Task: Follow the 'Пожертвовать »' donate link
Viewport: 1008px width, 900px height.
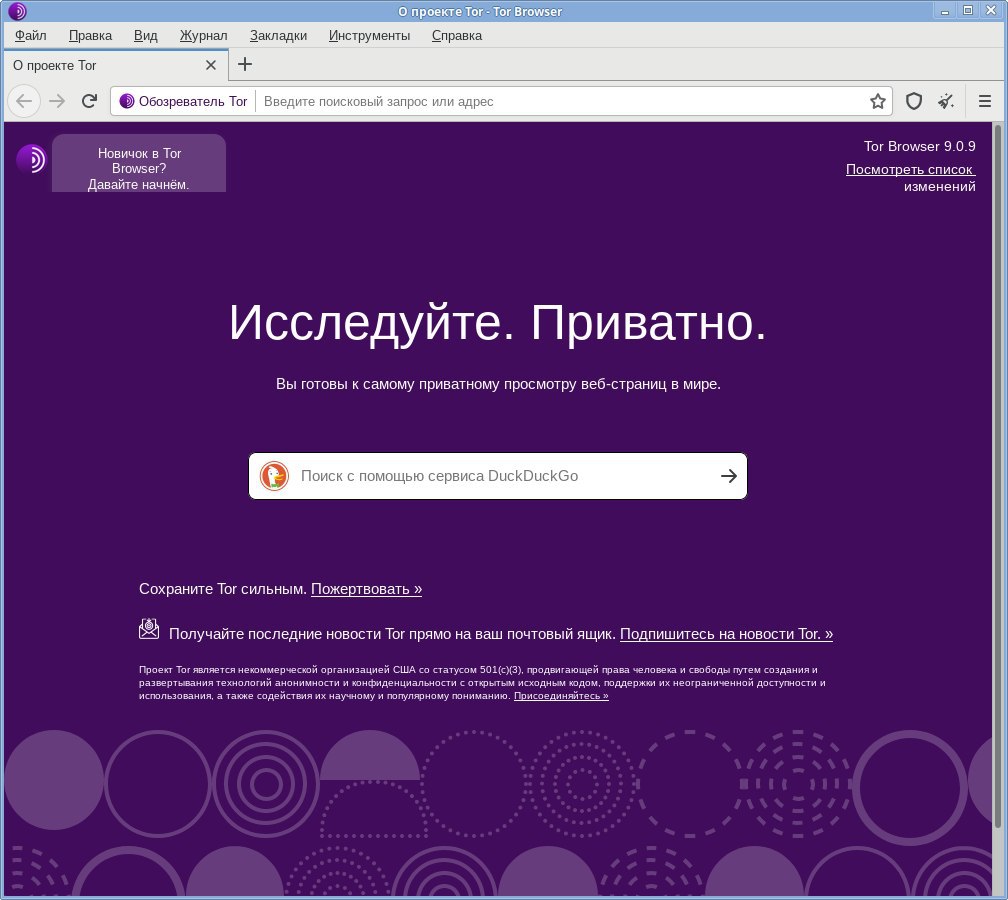Action: coord(366,589)
